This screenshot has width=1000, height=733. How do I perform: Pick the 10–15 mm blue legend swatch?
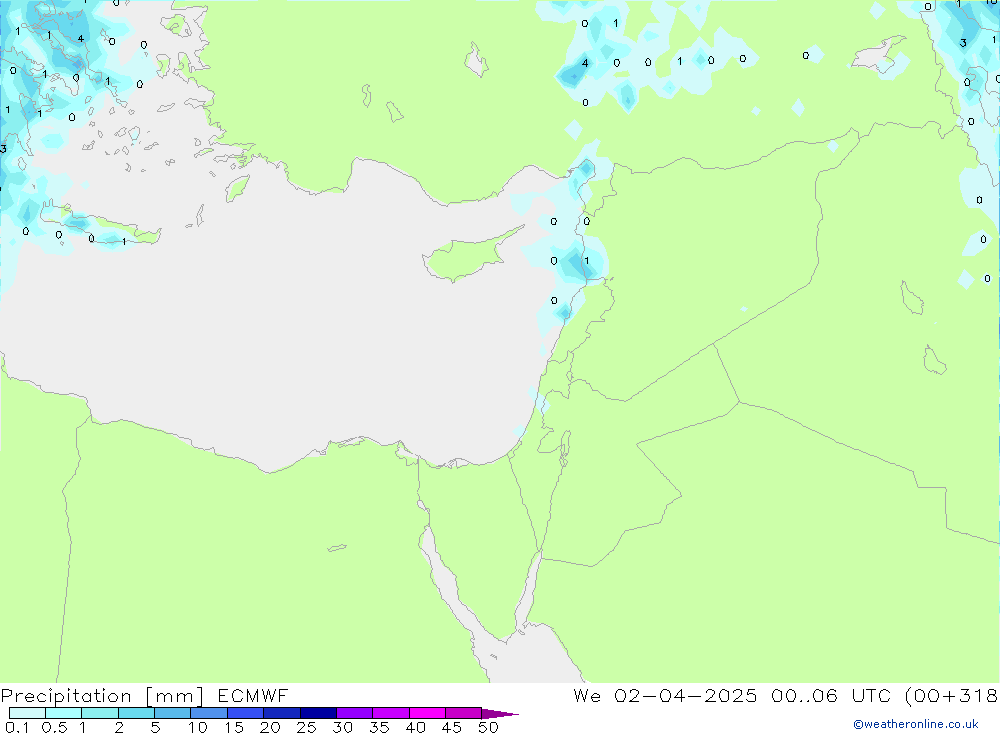[209, 713]
